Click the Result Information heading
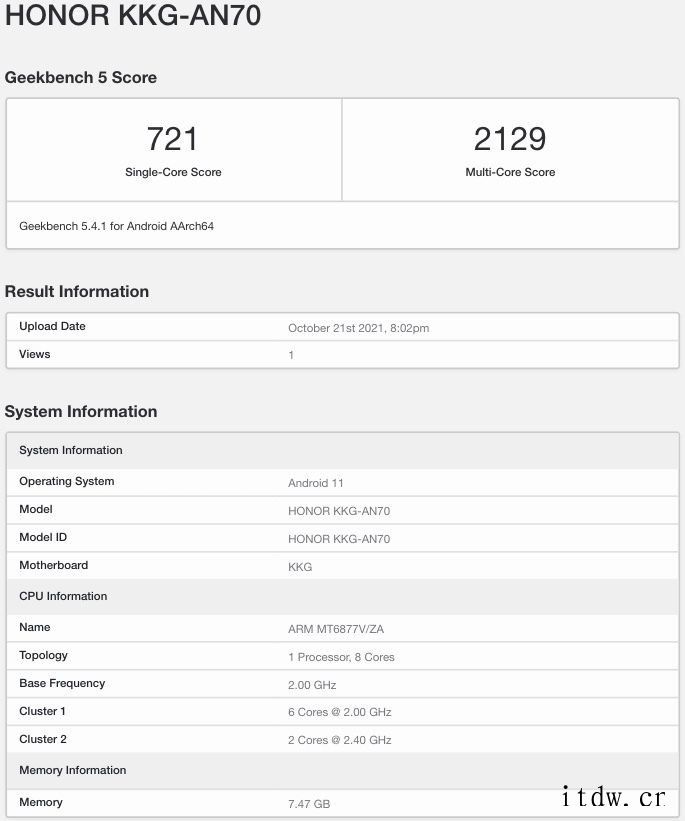Image resolution: width=685 pixels, height=821 pixels. click(x=77, y=292)
